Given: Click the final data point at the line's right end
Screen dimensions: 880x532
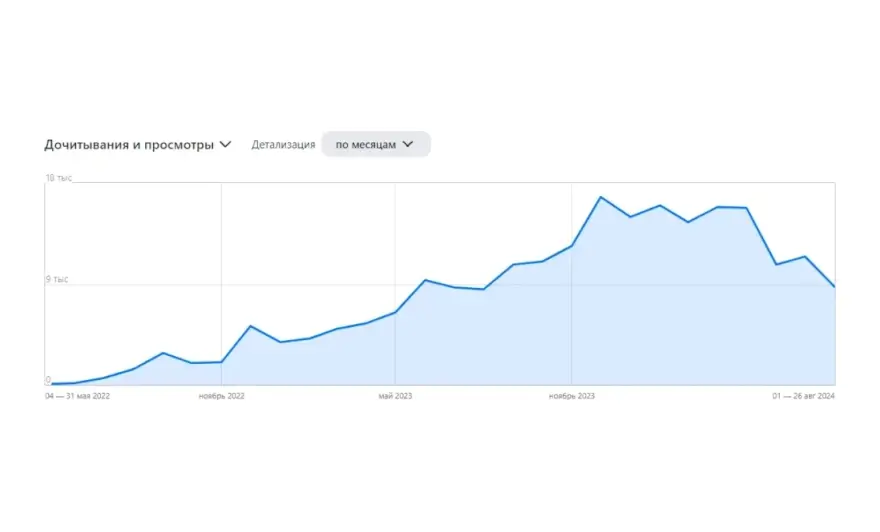Looking at the screenshot, I should click(834, 287).
